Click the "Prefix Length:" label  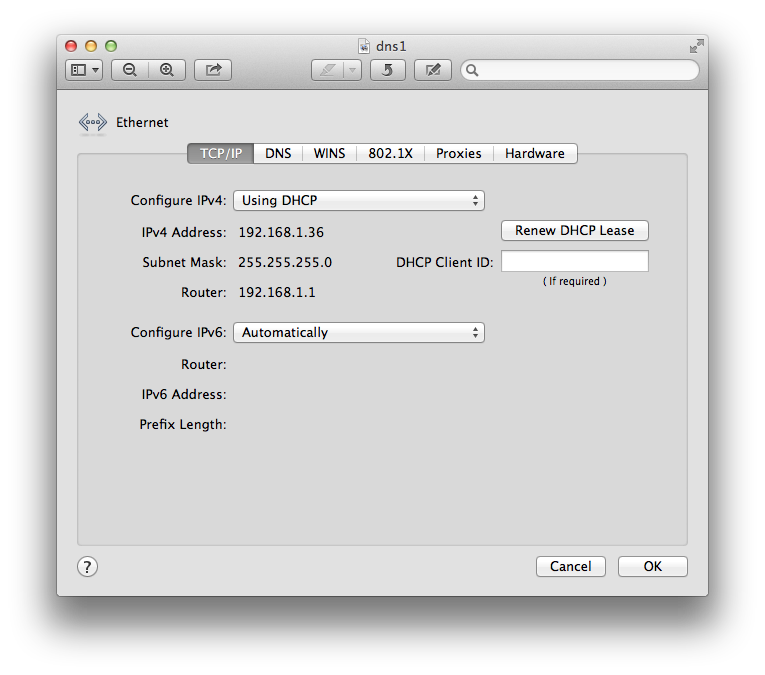(x=183, y=424)
